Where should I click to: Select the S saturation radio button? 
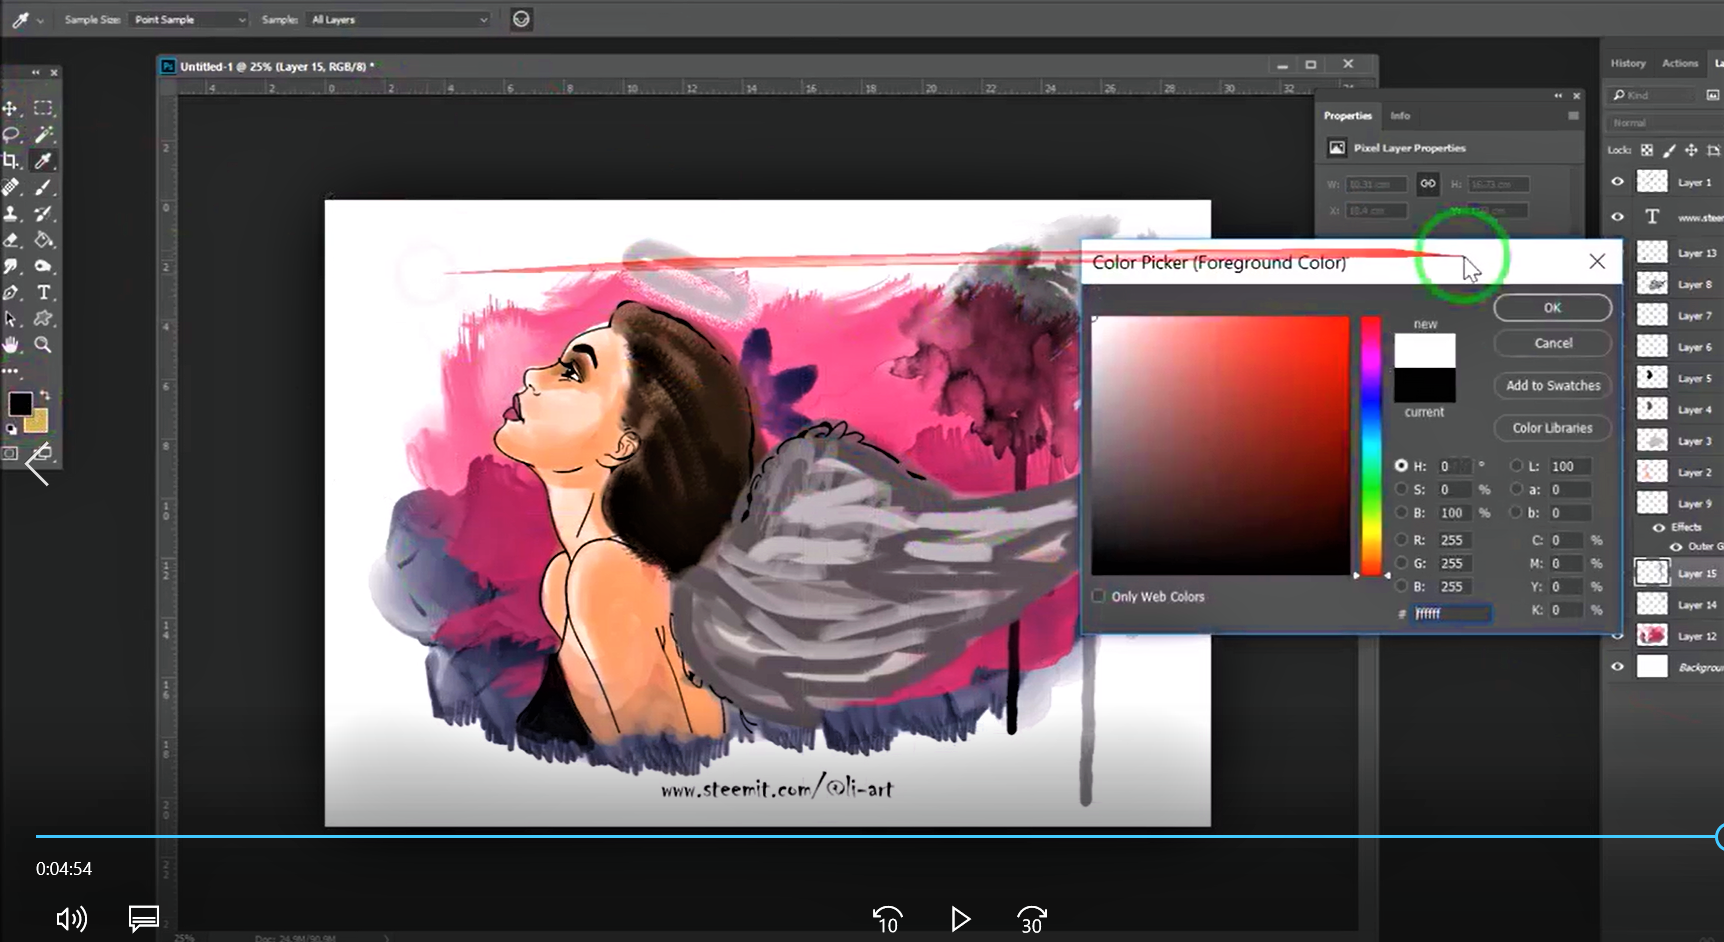coord(1401,489)
